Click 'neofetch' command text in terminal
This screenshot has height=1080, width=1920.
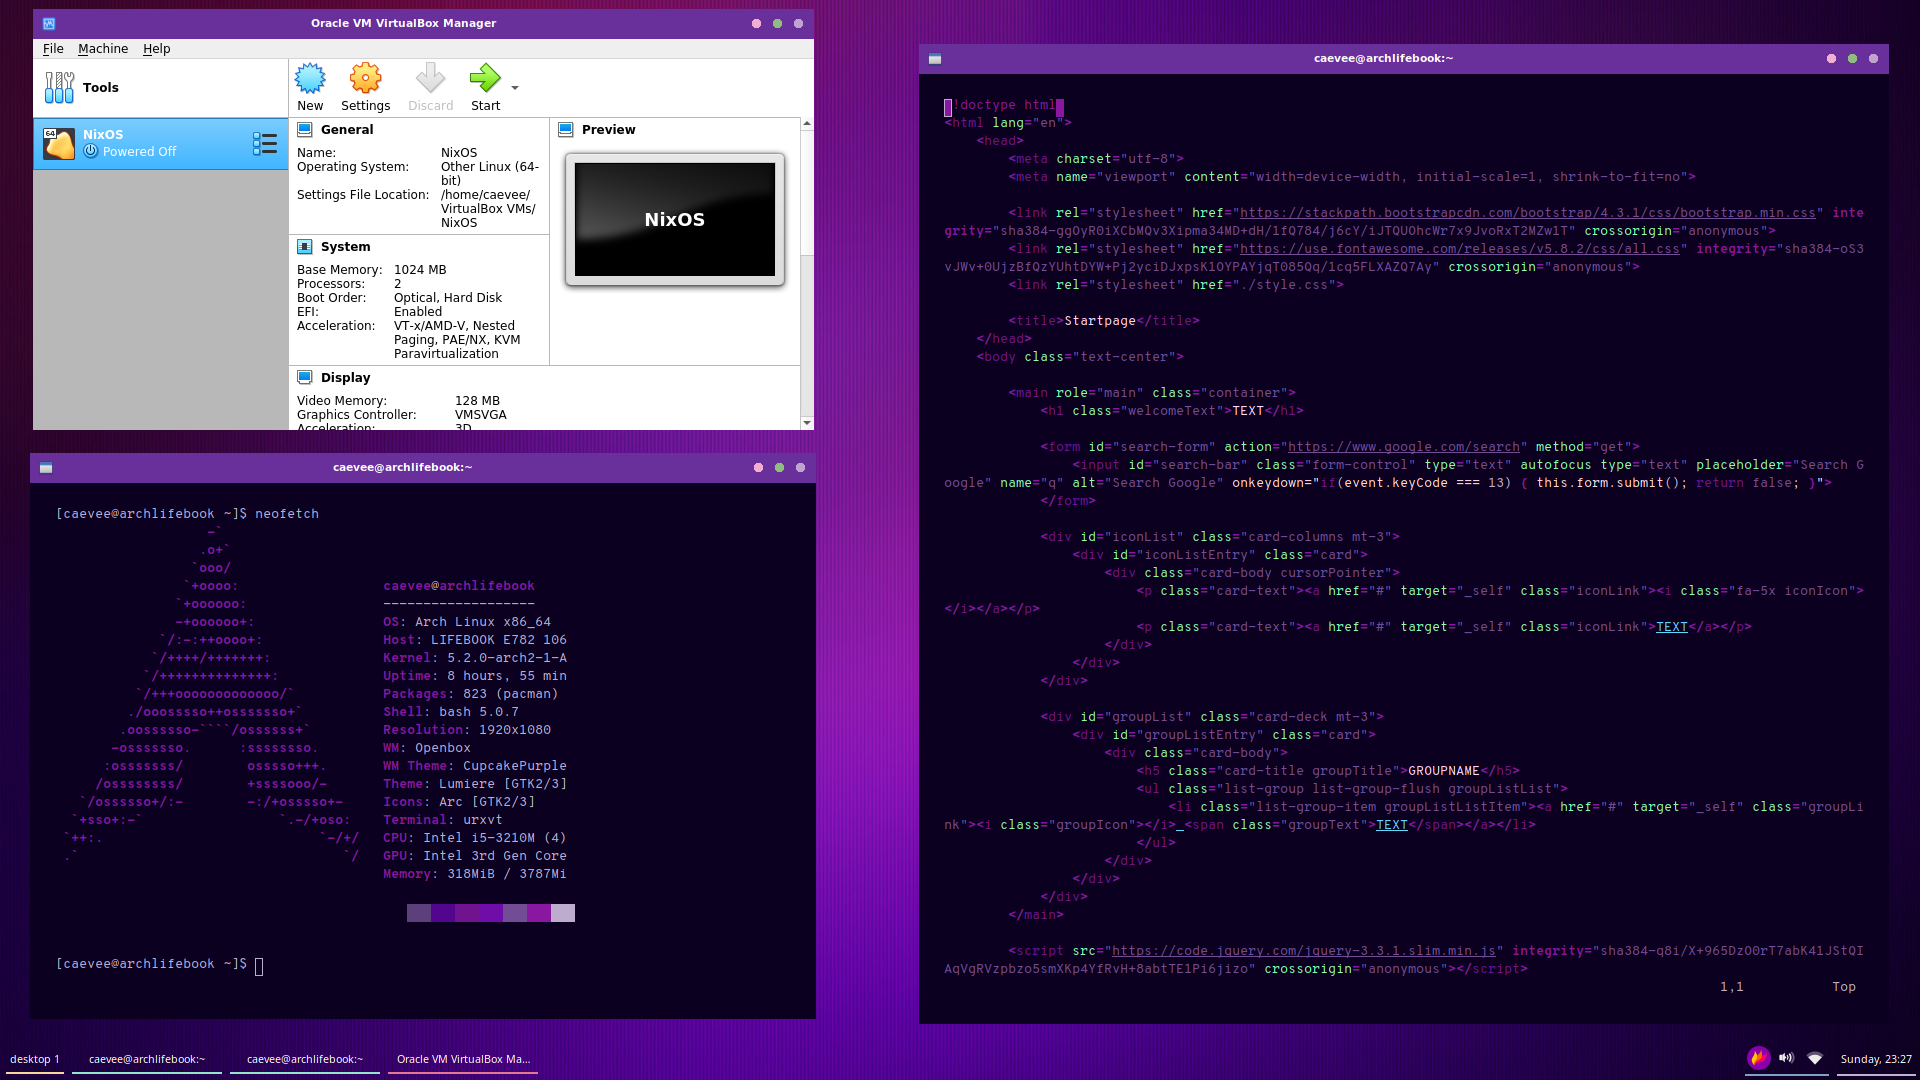(x=287, y=514)
